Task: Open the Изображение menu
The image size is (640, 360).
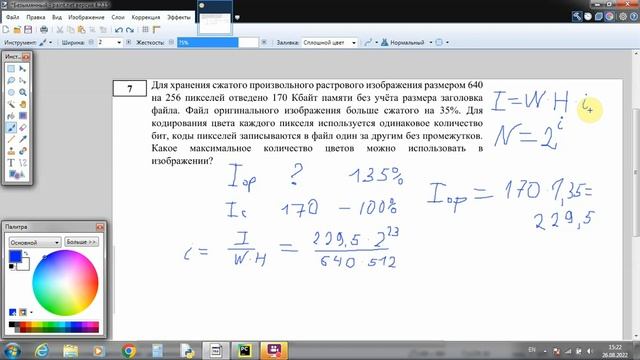Action: tap(86, 17)
